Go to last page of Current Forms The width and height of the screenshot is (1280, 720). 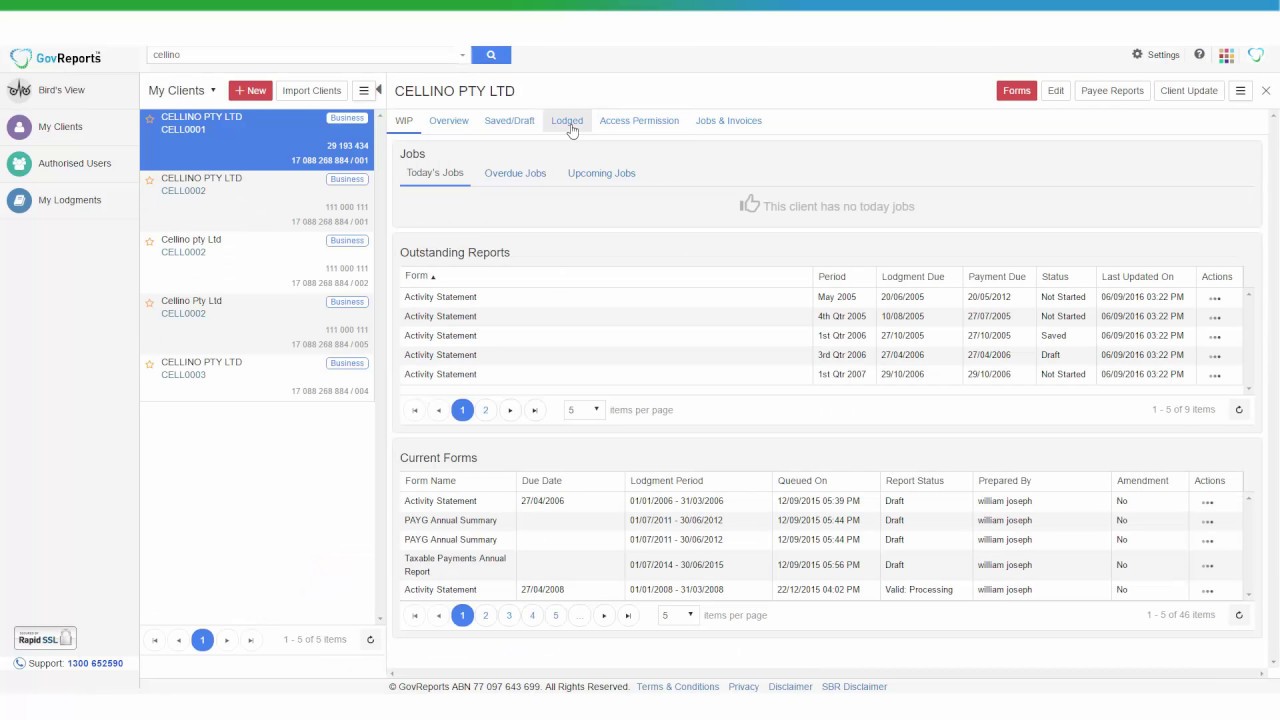tap(628, 615)
